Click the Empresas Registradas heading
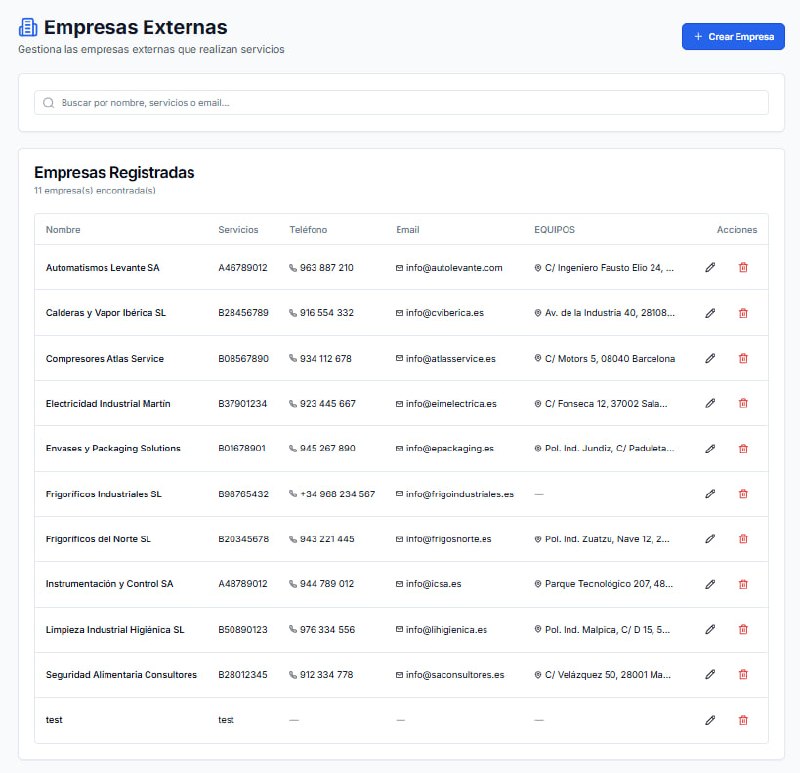Screen dimensions: 800x773 [114, 172]
